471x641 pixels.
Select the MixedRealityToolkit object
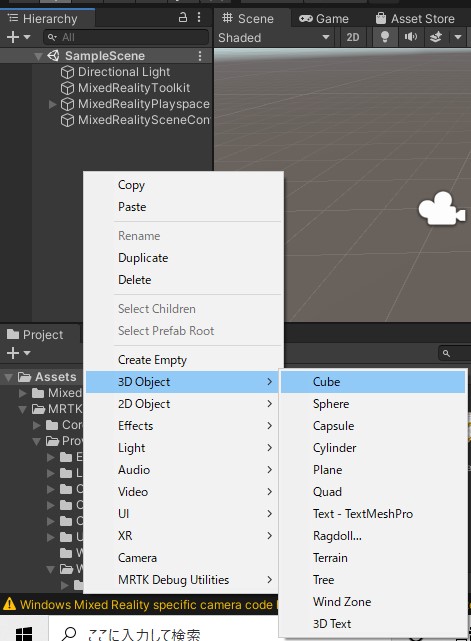(134, 88)
